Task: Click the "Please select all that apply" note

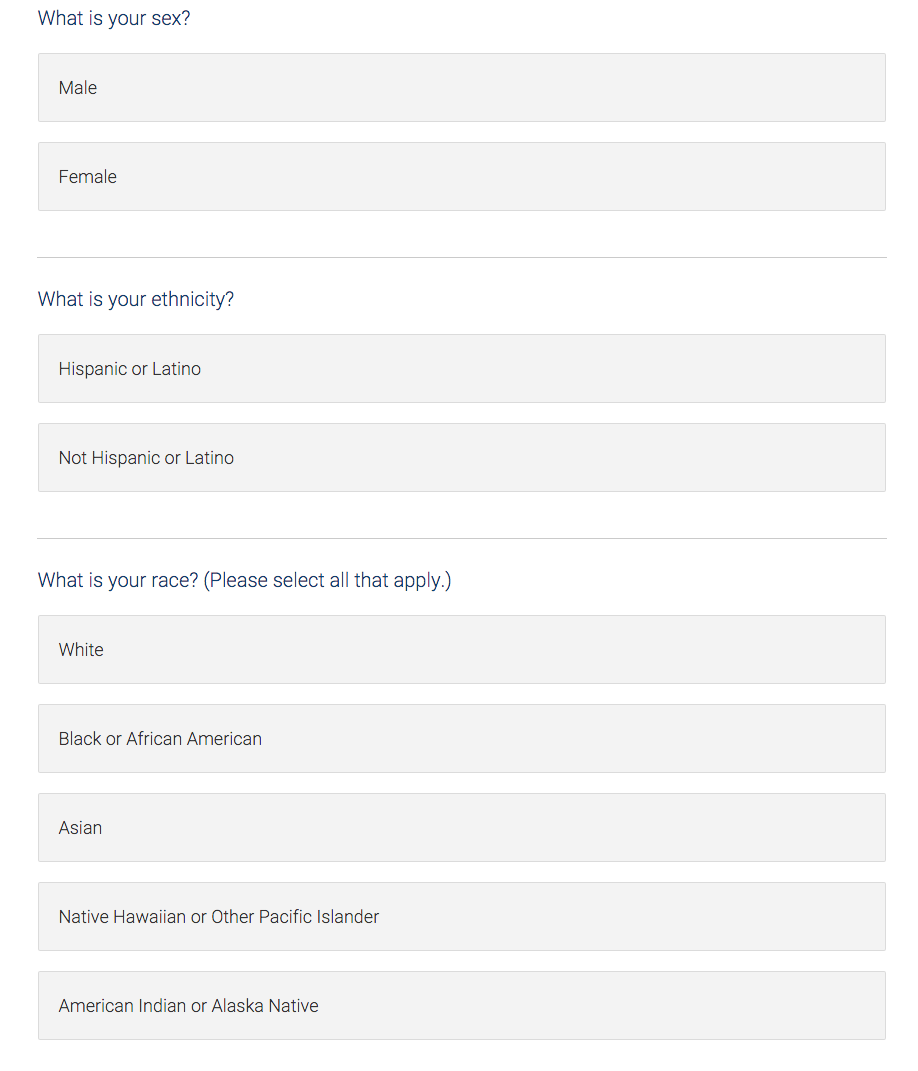Action: point(327,581)
